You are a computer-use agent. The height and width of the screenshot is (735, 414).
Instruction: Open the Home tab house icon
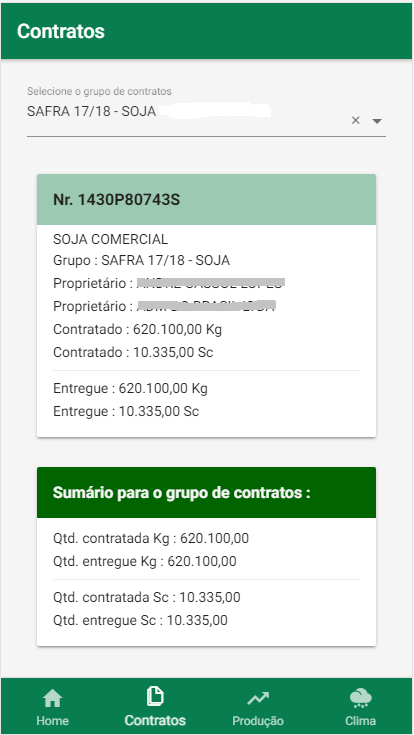[x=53, y=699]
